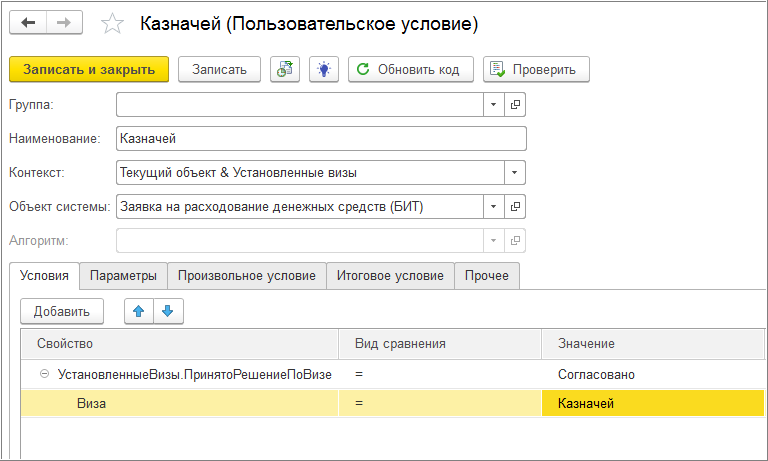
Task: Click the light bulb hint icon
Action: [324, 69]
